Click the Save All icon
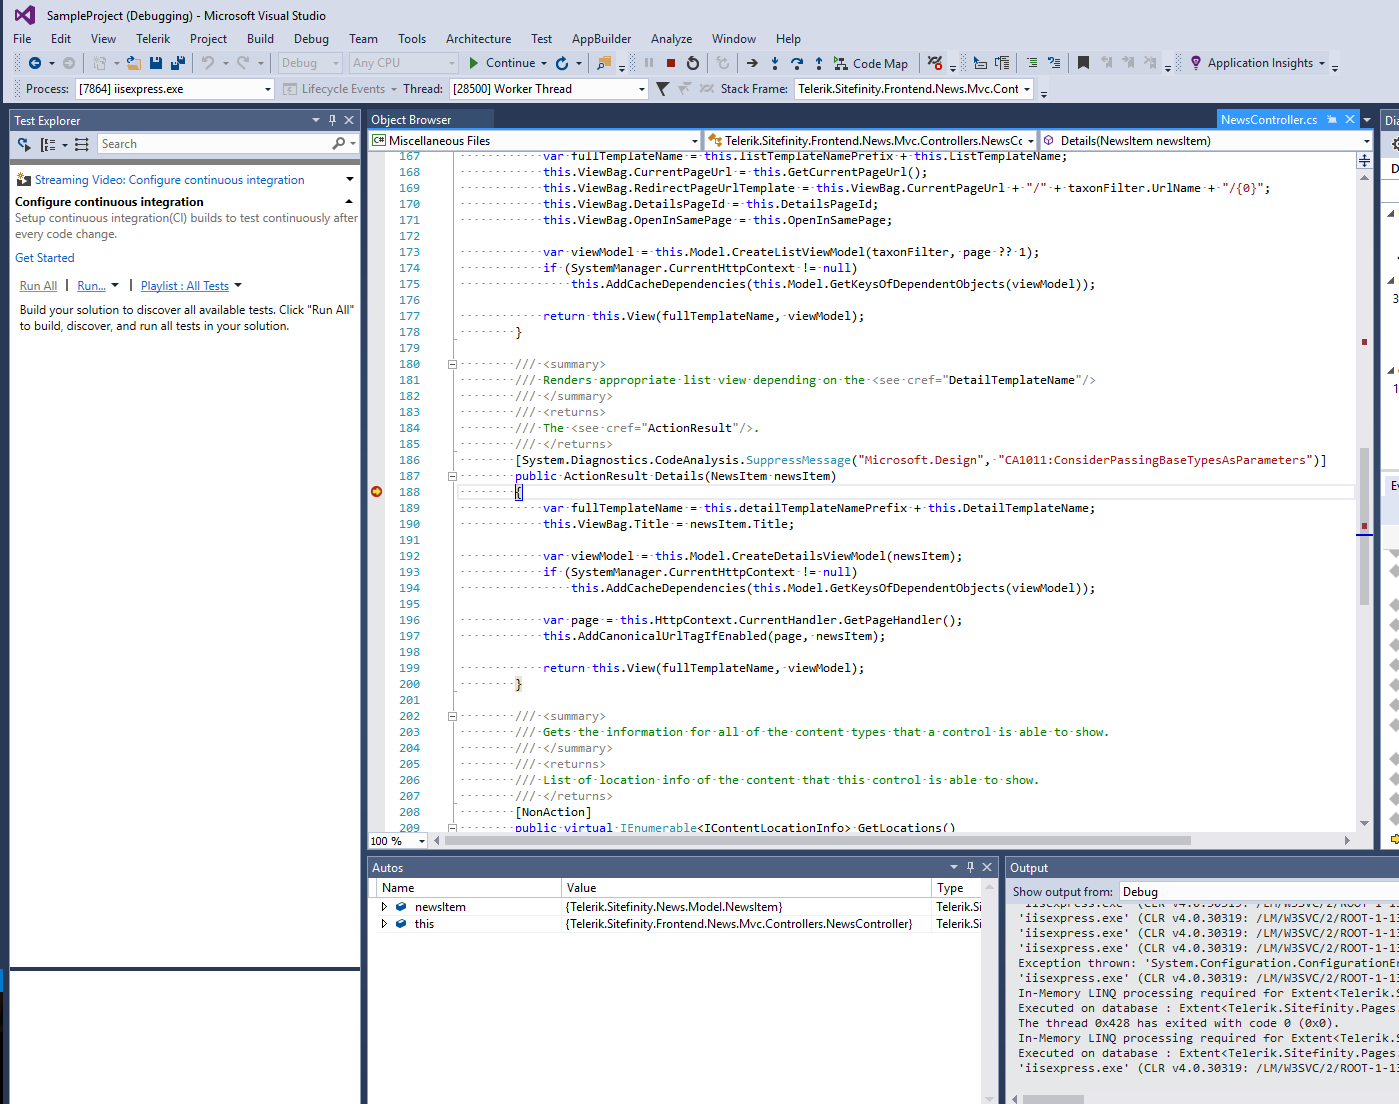This screenshot has width=1399, height=1104. click(x=178, y=63)
